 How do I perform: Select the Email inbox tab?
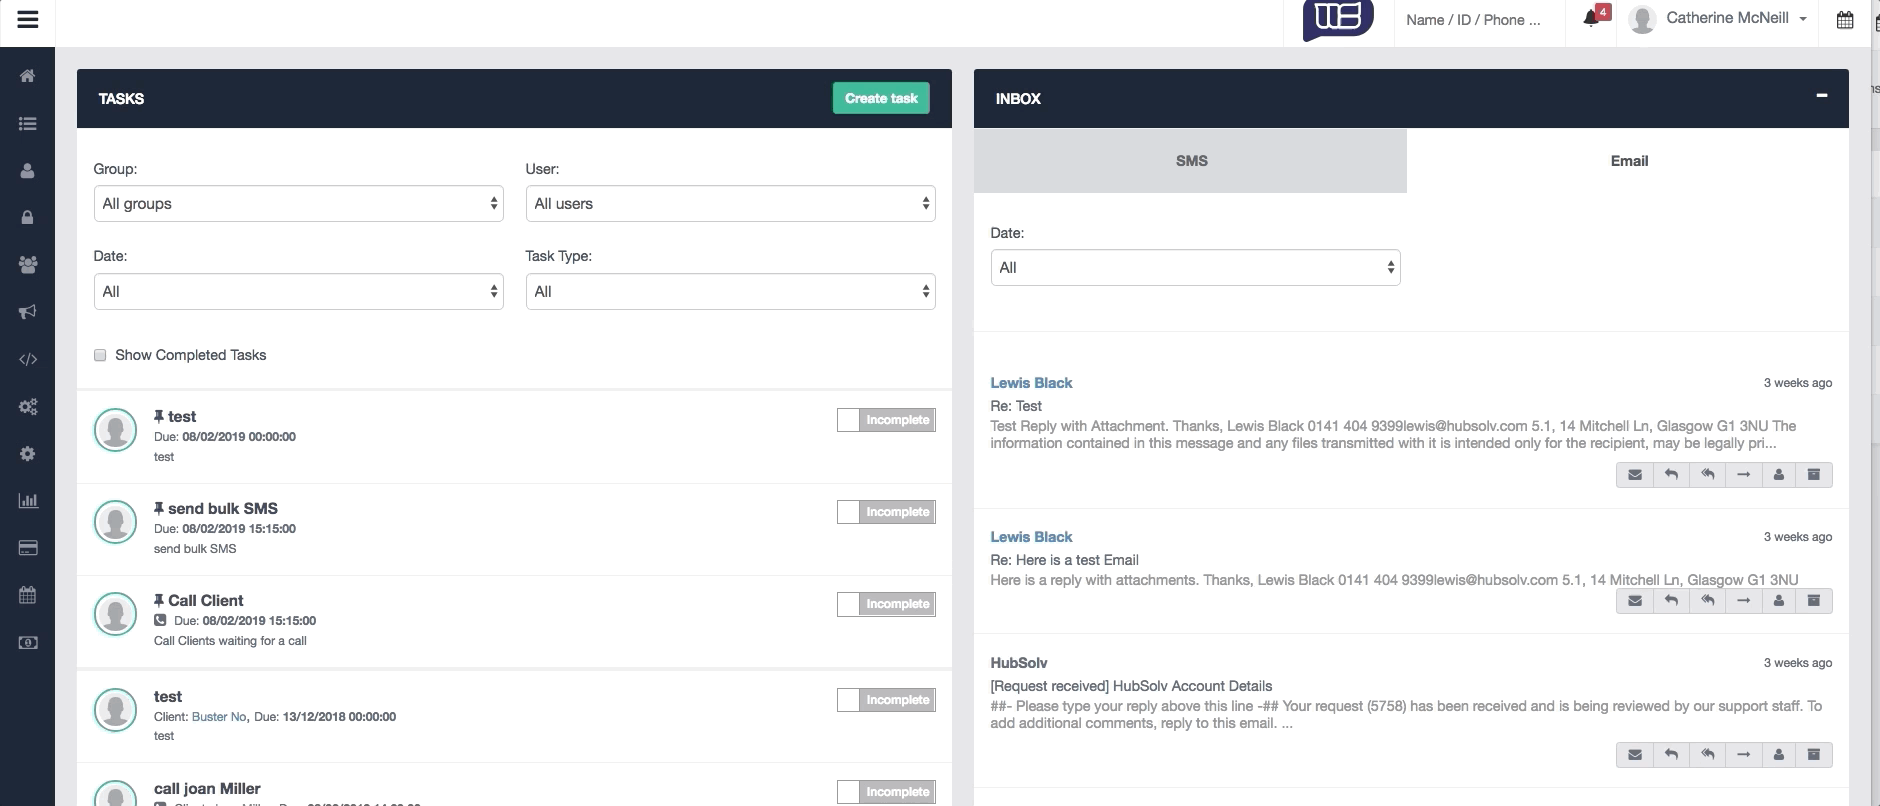click(1628, 161)
